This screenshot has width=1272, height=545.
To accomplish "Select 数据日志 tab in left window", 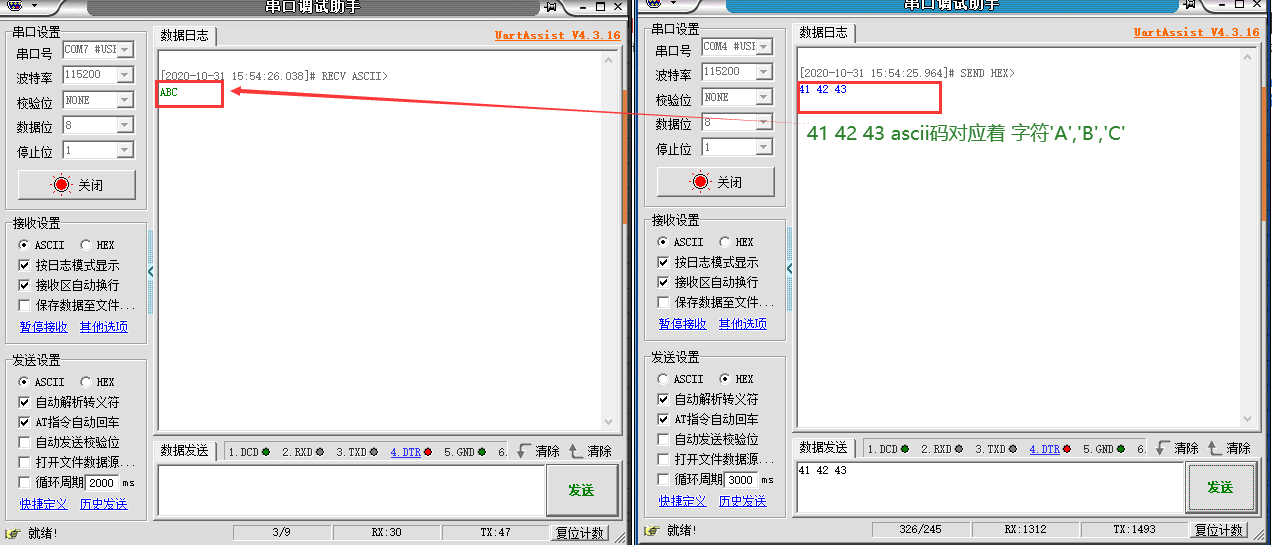I will pyautogui.click(x=185, y=35).
